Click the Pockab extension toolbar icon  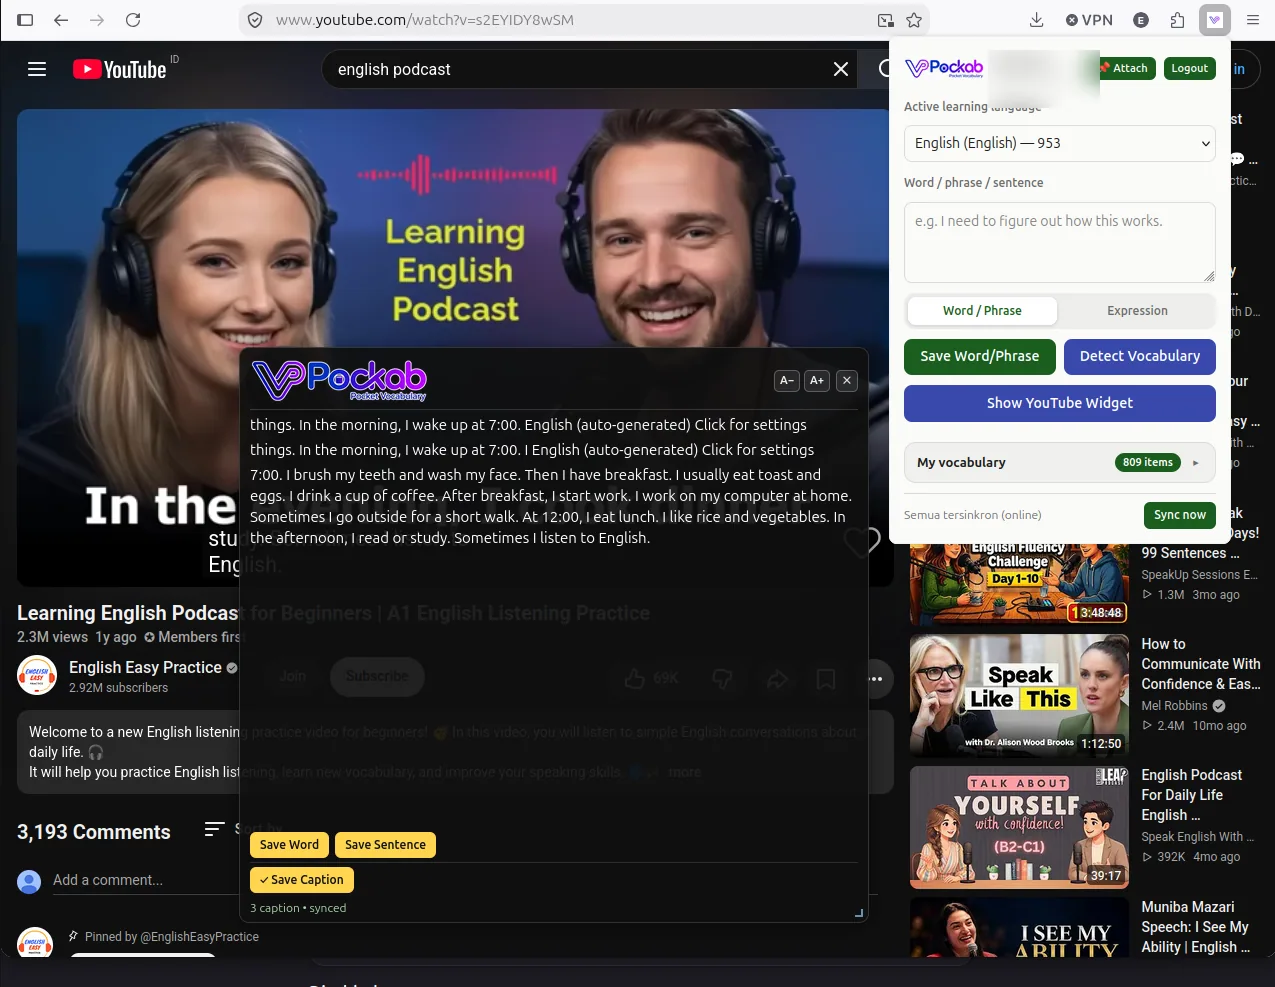tap(1215, 20)
